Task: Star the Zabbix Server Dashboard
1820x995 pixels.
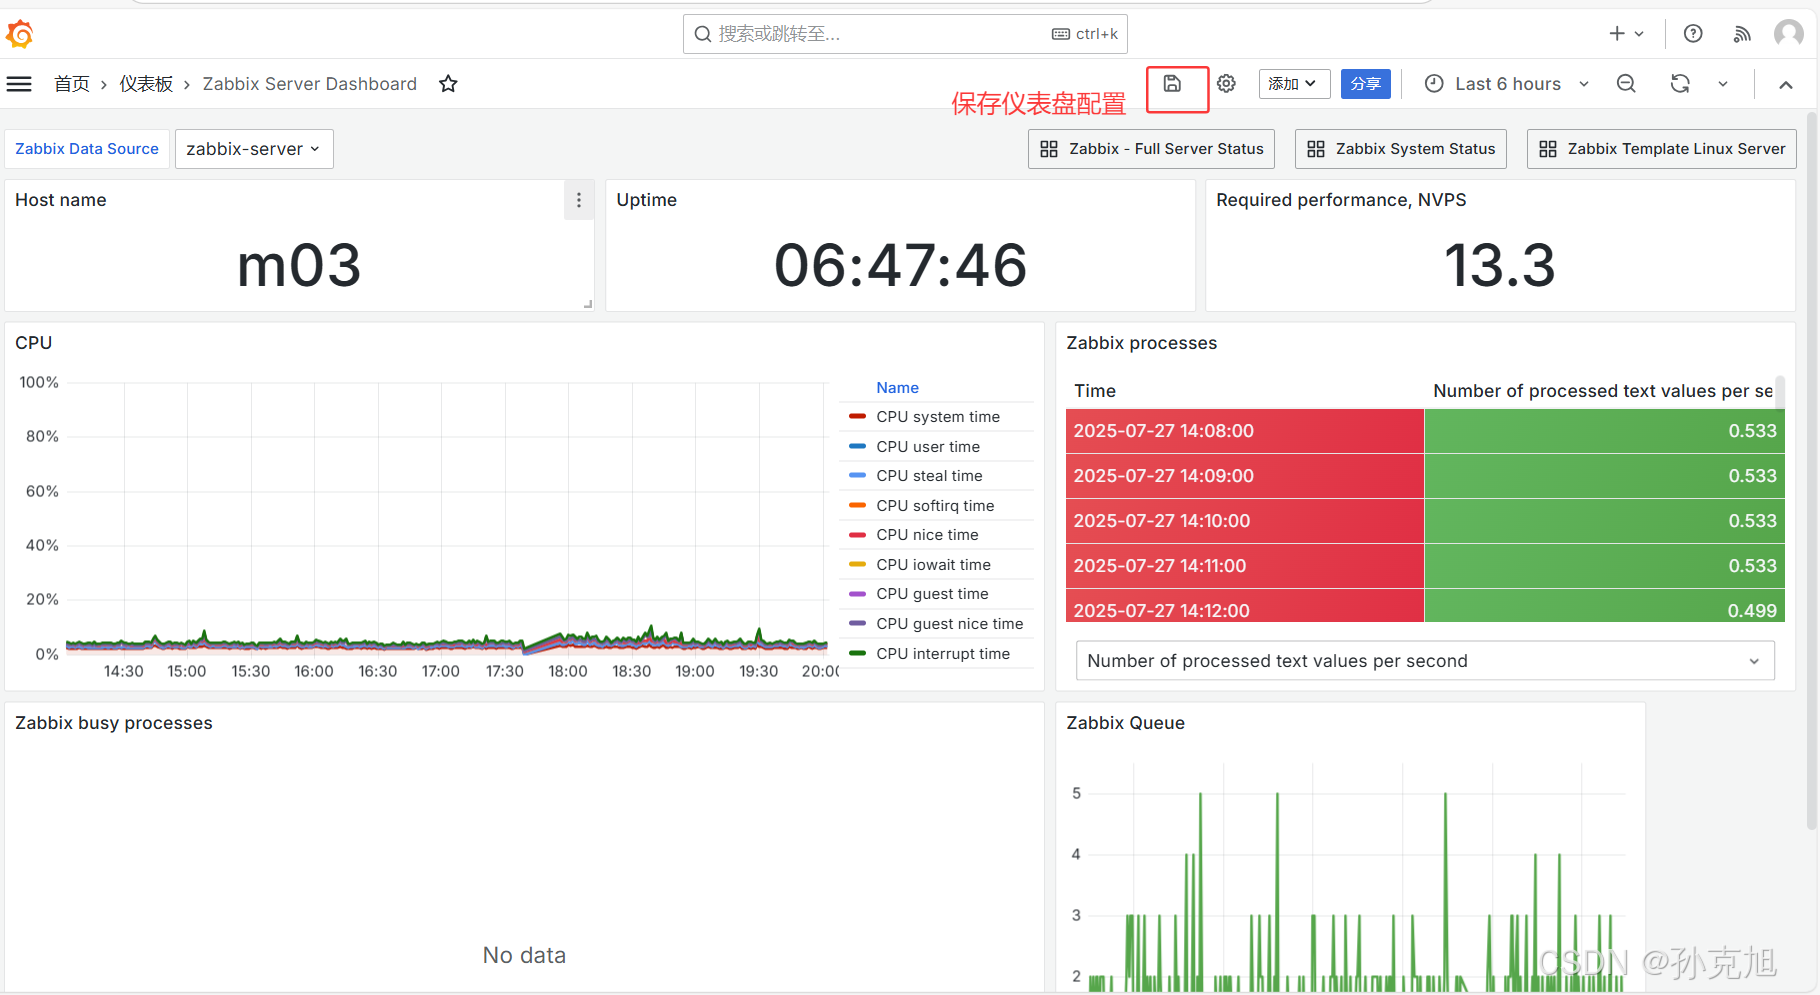Action: point(448,84)
